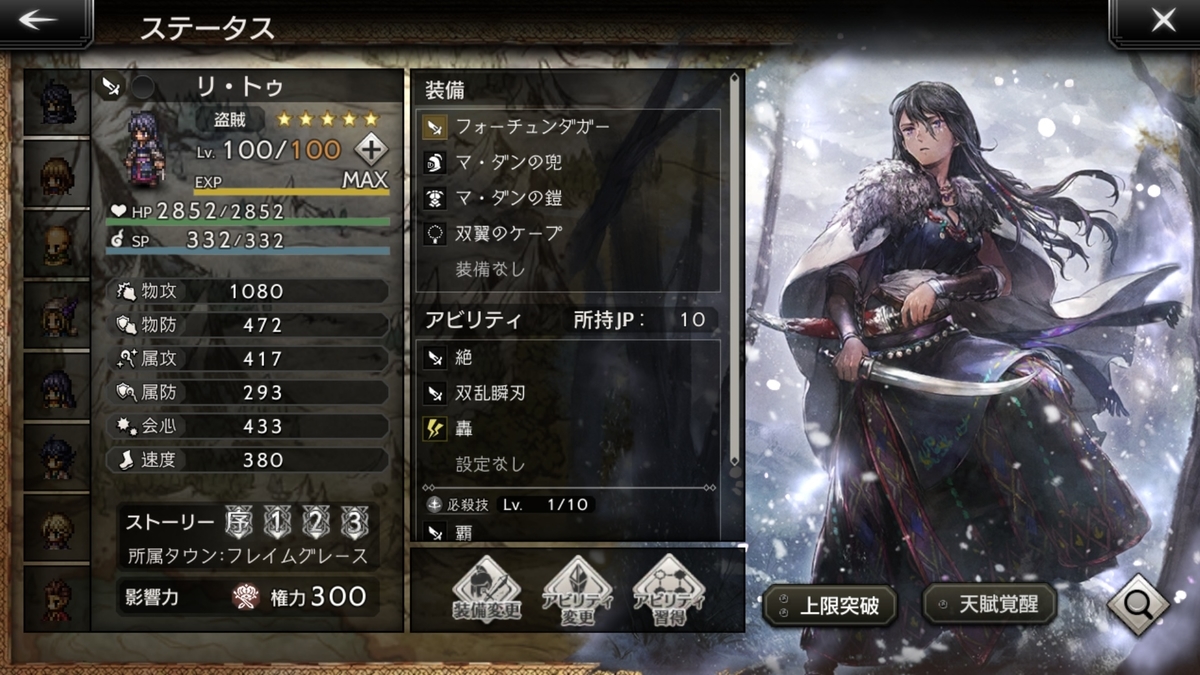Tap the dagger weapon-type icon by リ・トゥ

pyautogui.click(x=109, y=86)
